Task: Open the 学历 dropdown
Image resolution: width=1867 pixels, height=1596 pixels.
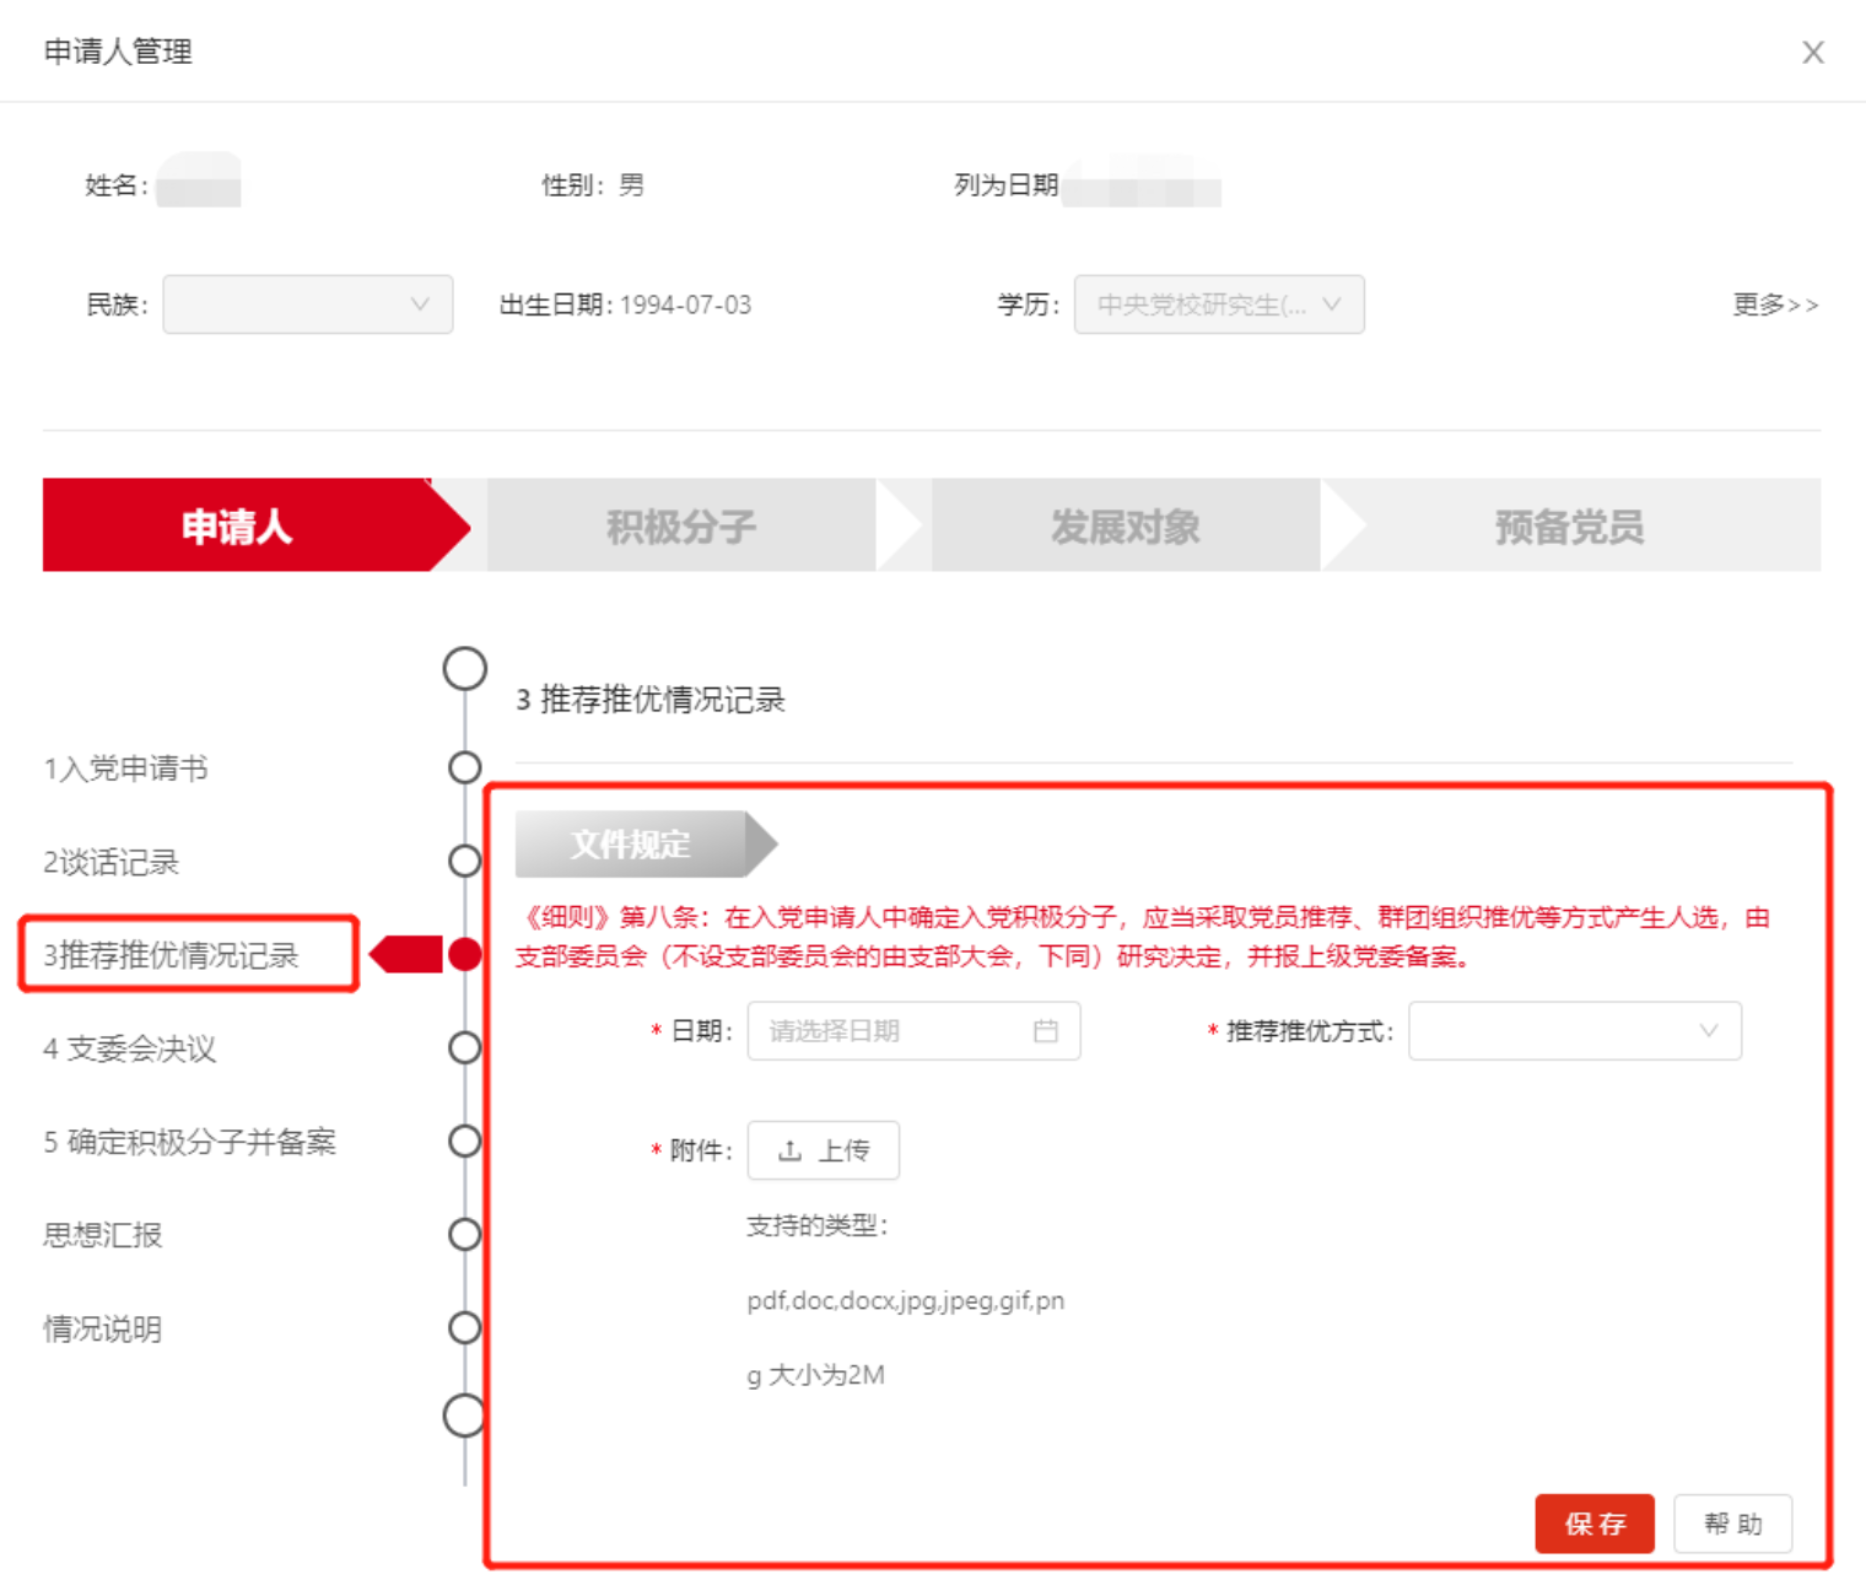Action: click(1218, 304)
